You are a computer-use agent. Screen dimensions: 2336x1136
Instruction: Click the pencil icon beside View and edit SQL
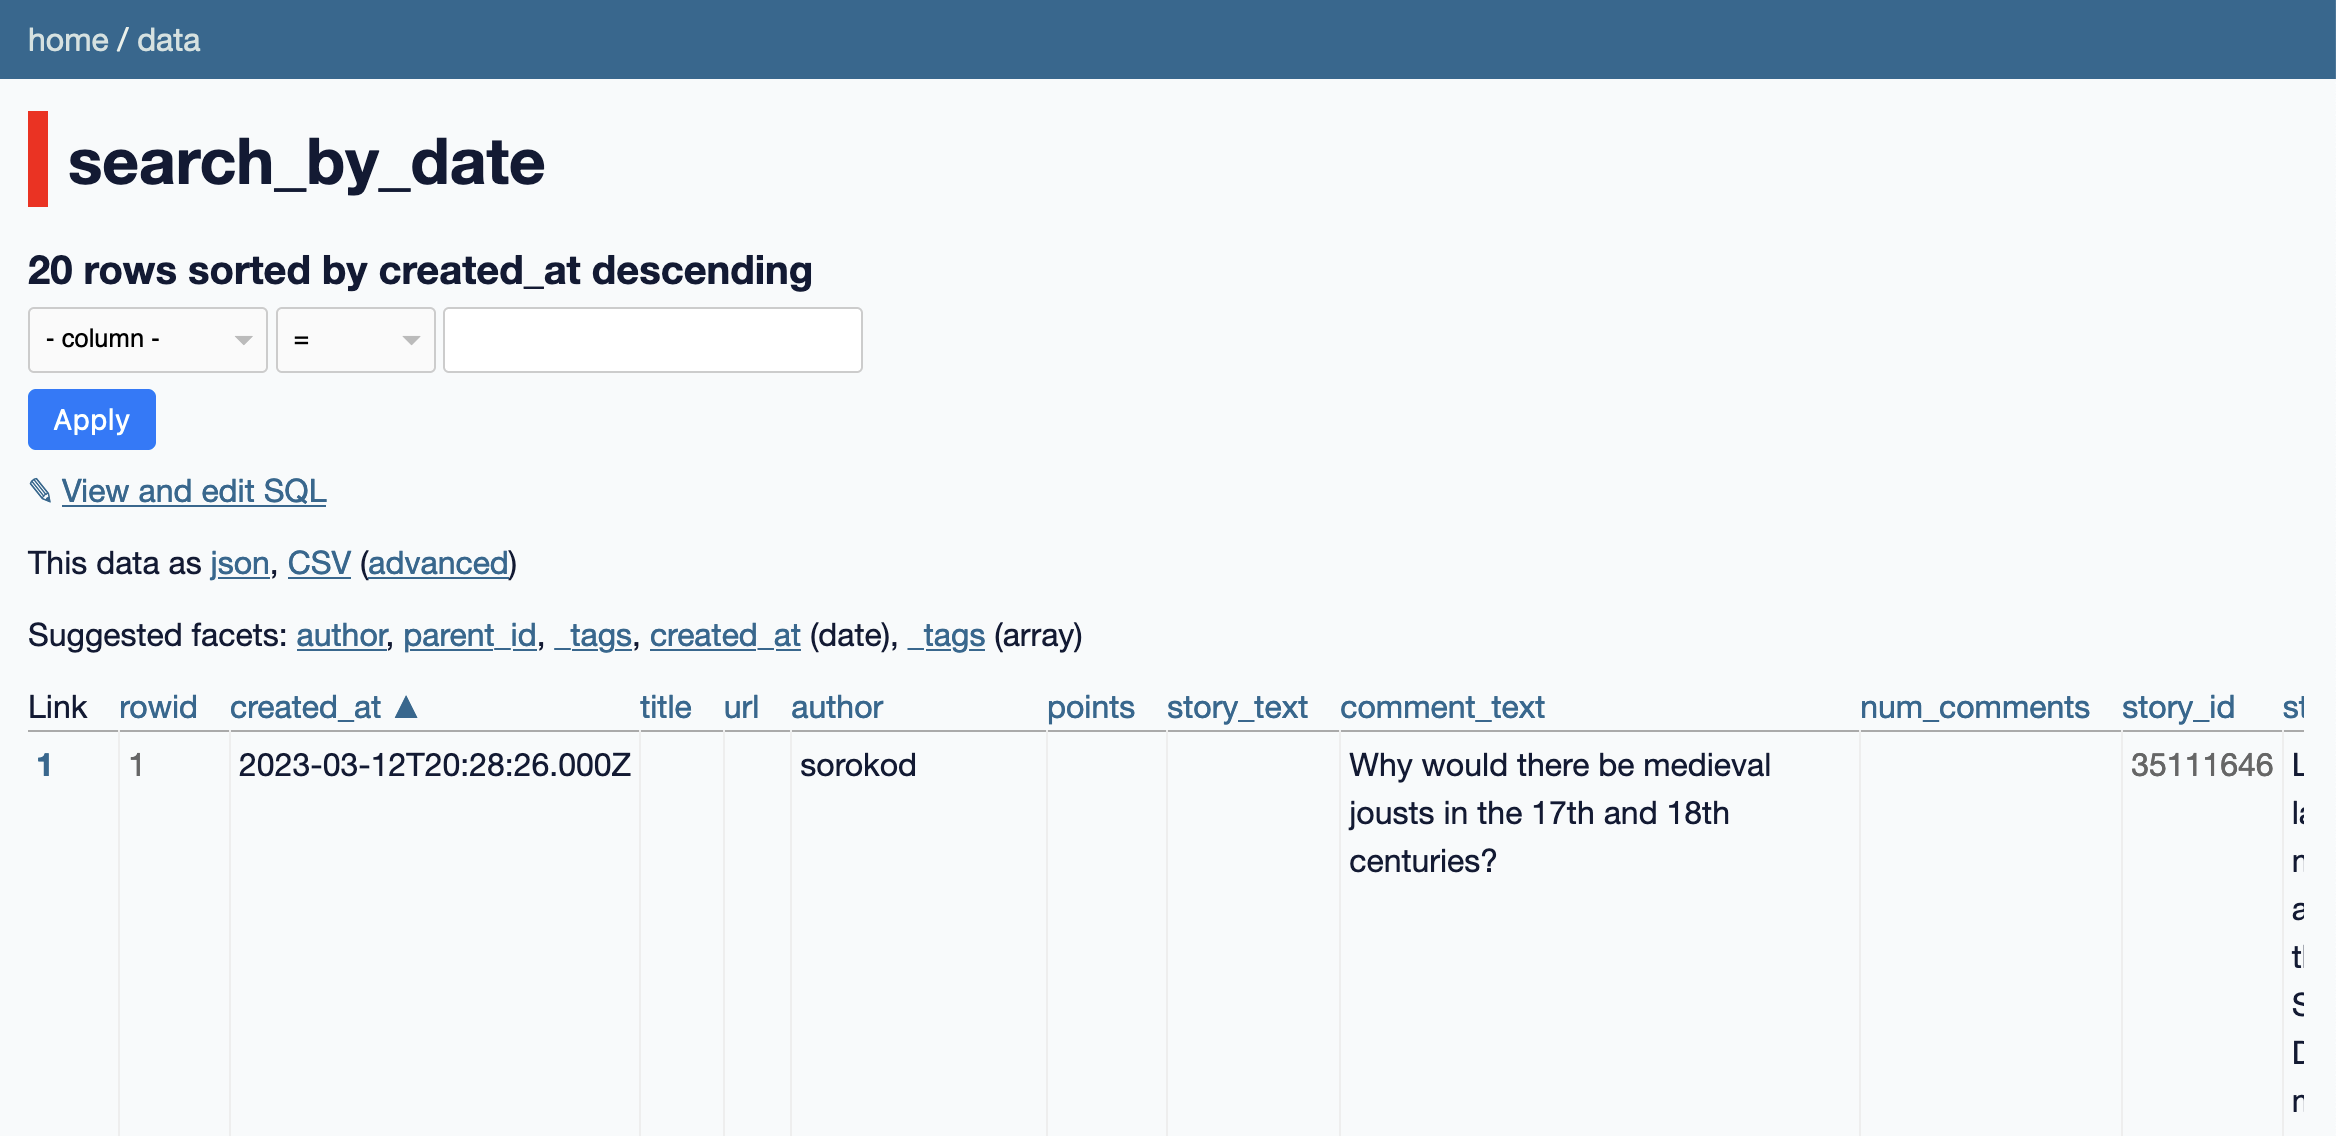click(40, 491)
